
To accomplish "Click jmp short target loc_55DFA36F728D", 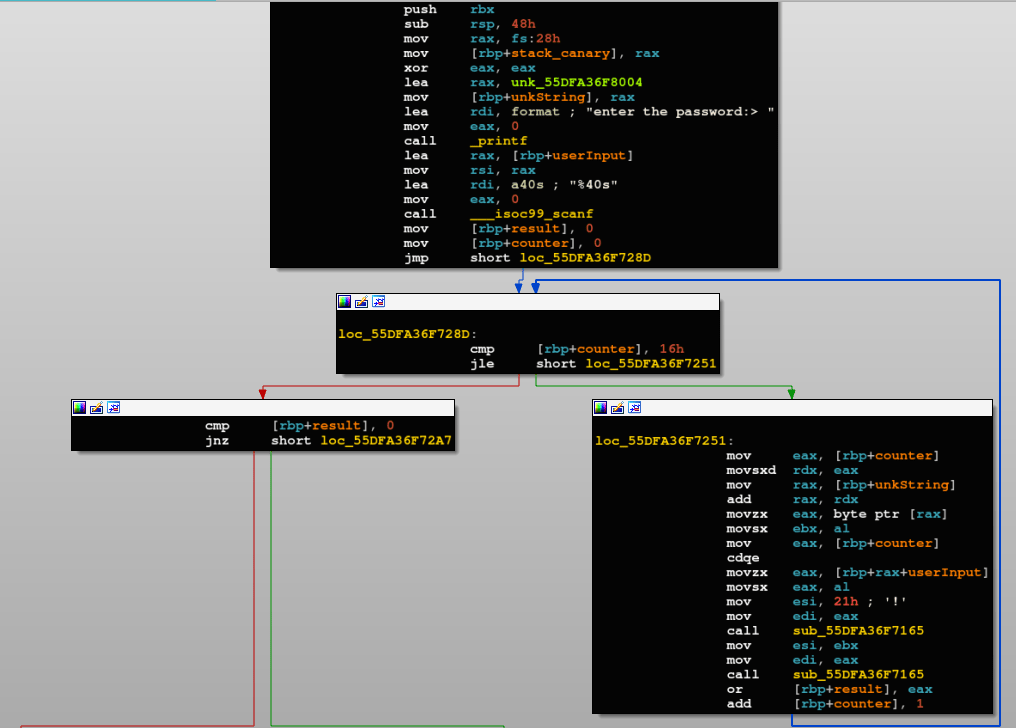I will pos(585,258).
